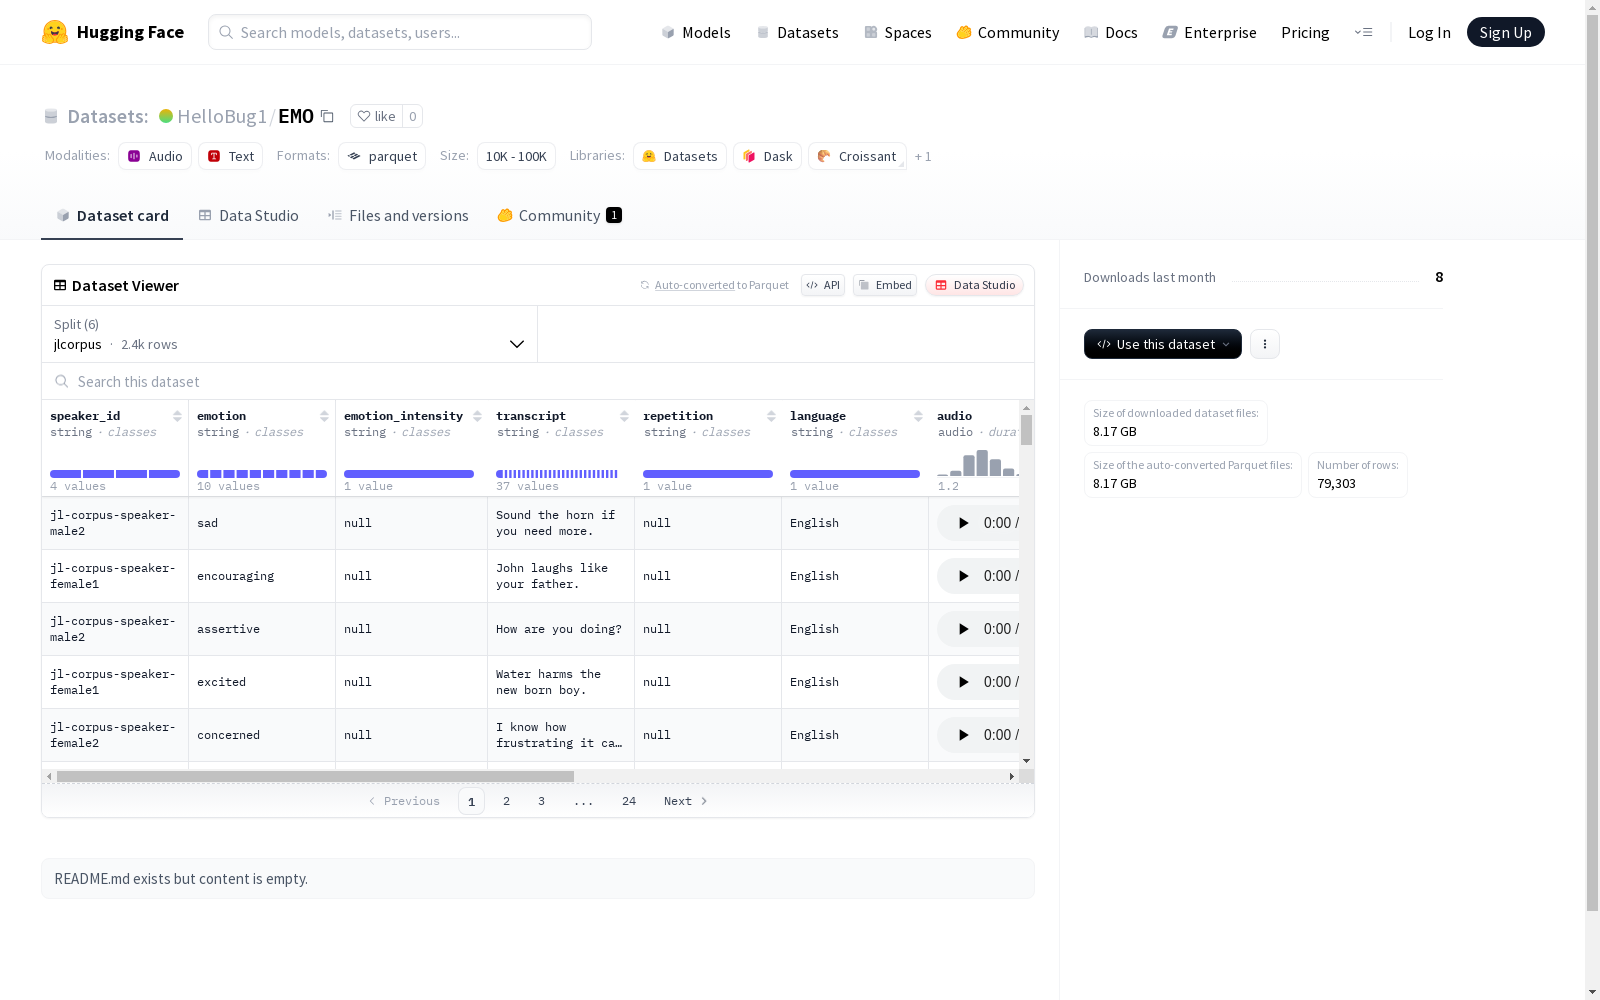1600x1000 pixels.
Task: Open the navigation overflow menu icon
Action: click(1363, 32)
